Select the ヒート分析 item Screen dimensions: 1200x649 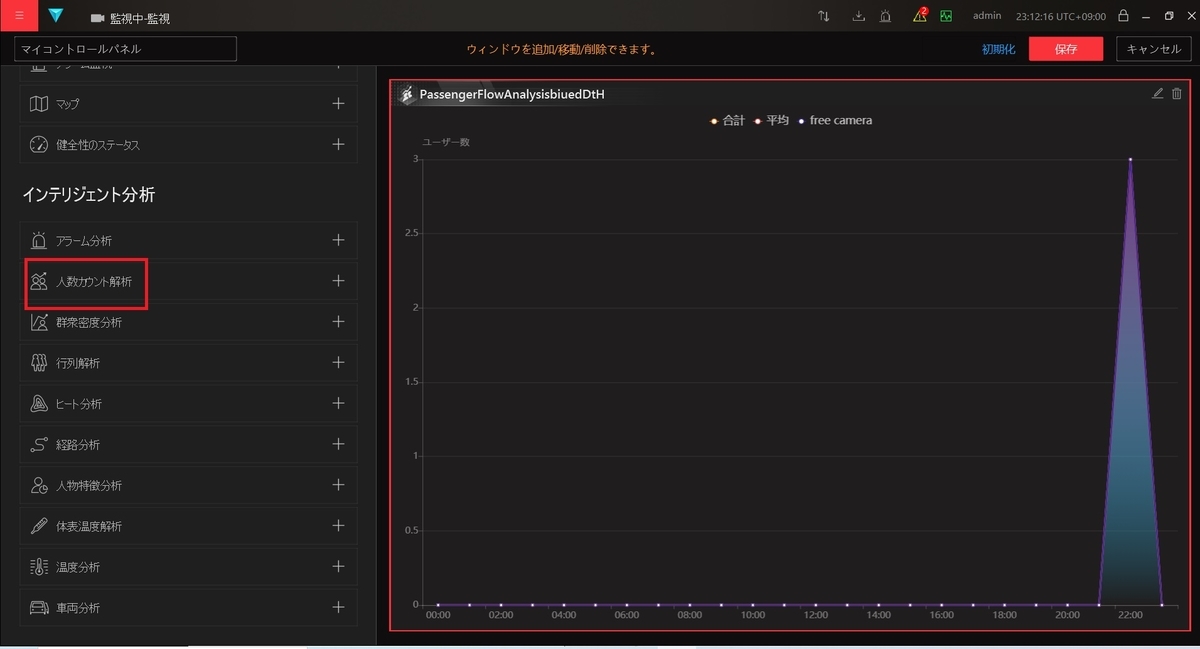tap(188, 404)
